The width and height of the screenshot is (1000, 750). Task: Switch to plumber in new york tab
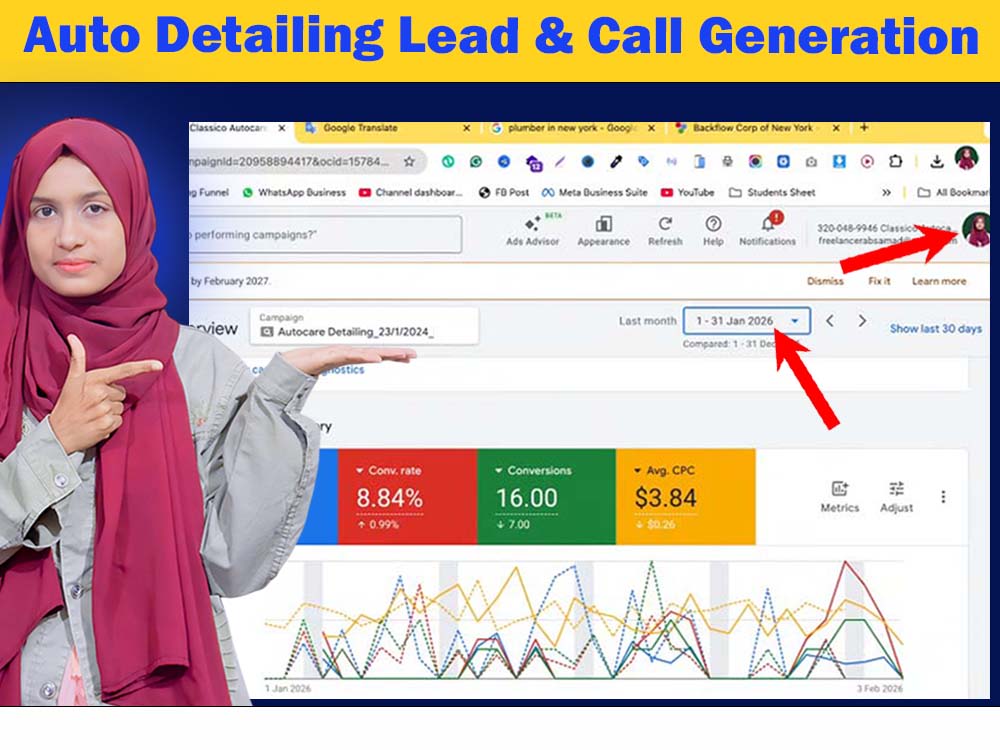click(x=573, y=128)
